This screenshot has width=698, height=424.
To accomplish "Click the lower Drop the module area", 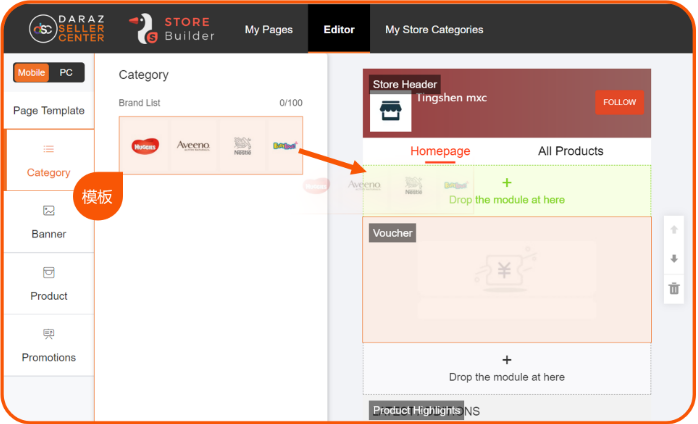I will click(506, 368).
